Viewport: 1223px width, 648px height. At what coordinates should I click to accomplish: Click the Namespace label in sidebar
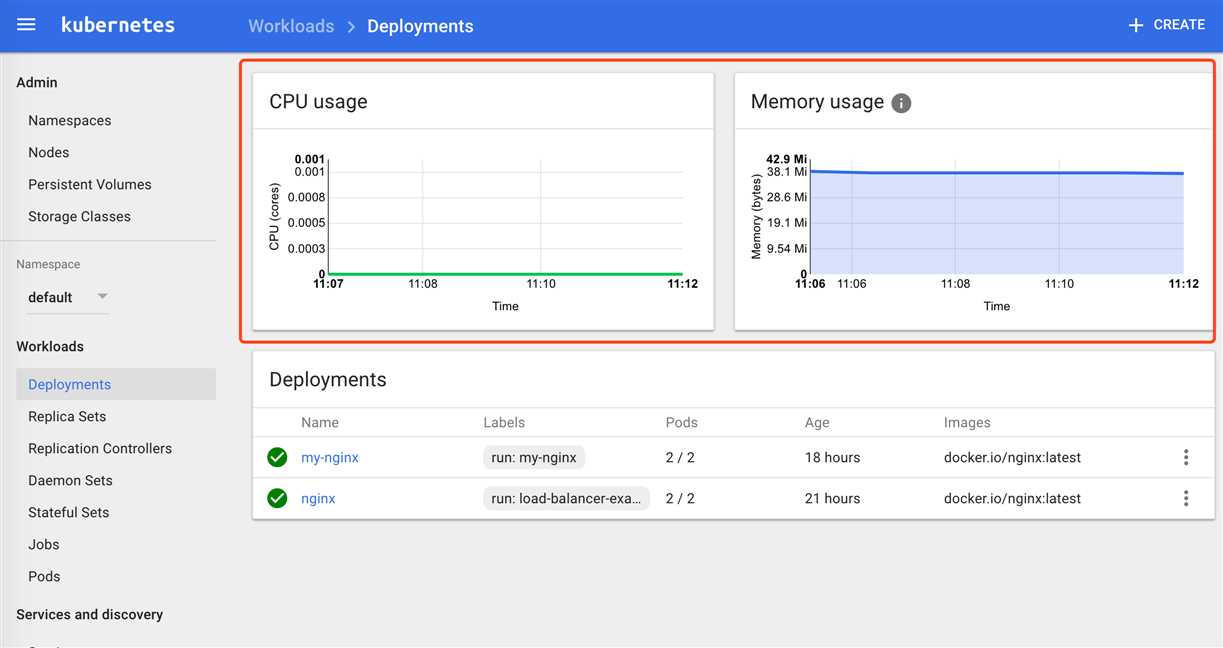48,264
